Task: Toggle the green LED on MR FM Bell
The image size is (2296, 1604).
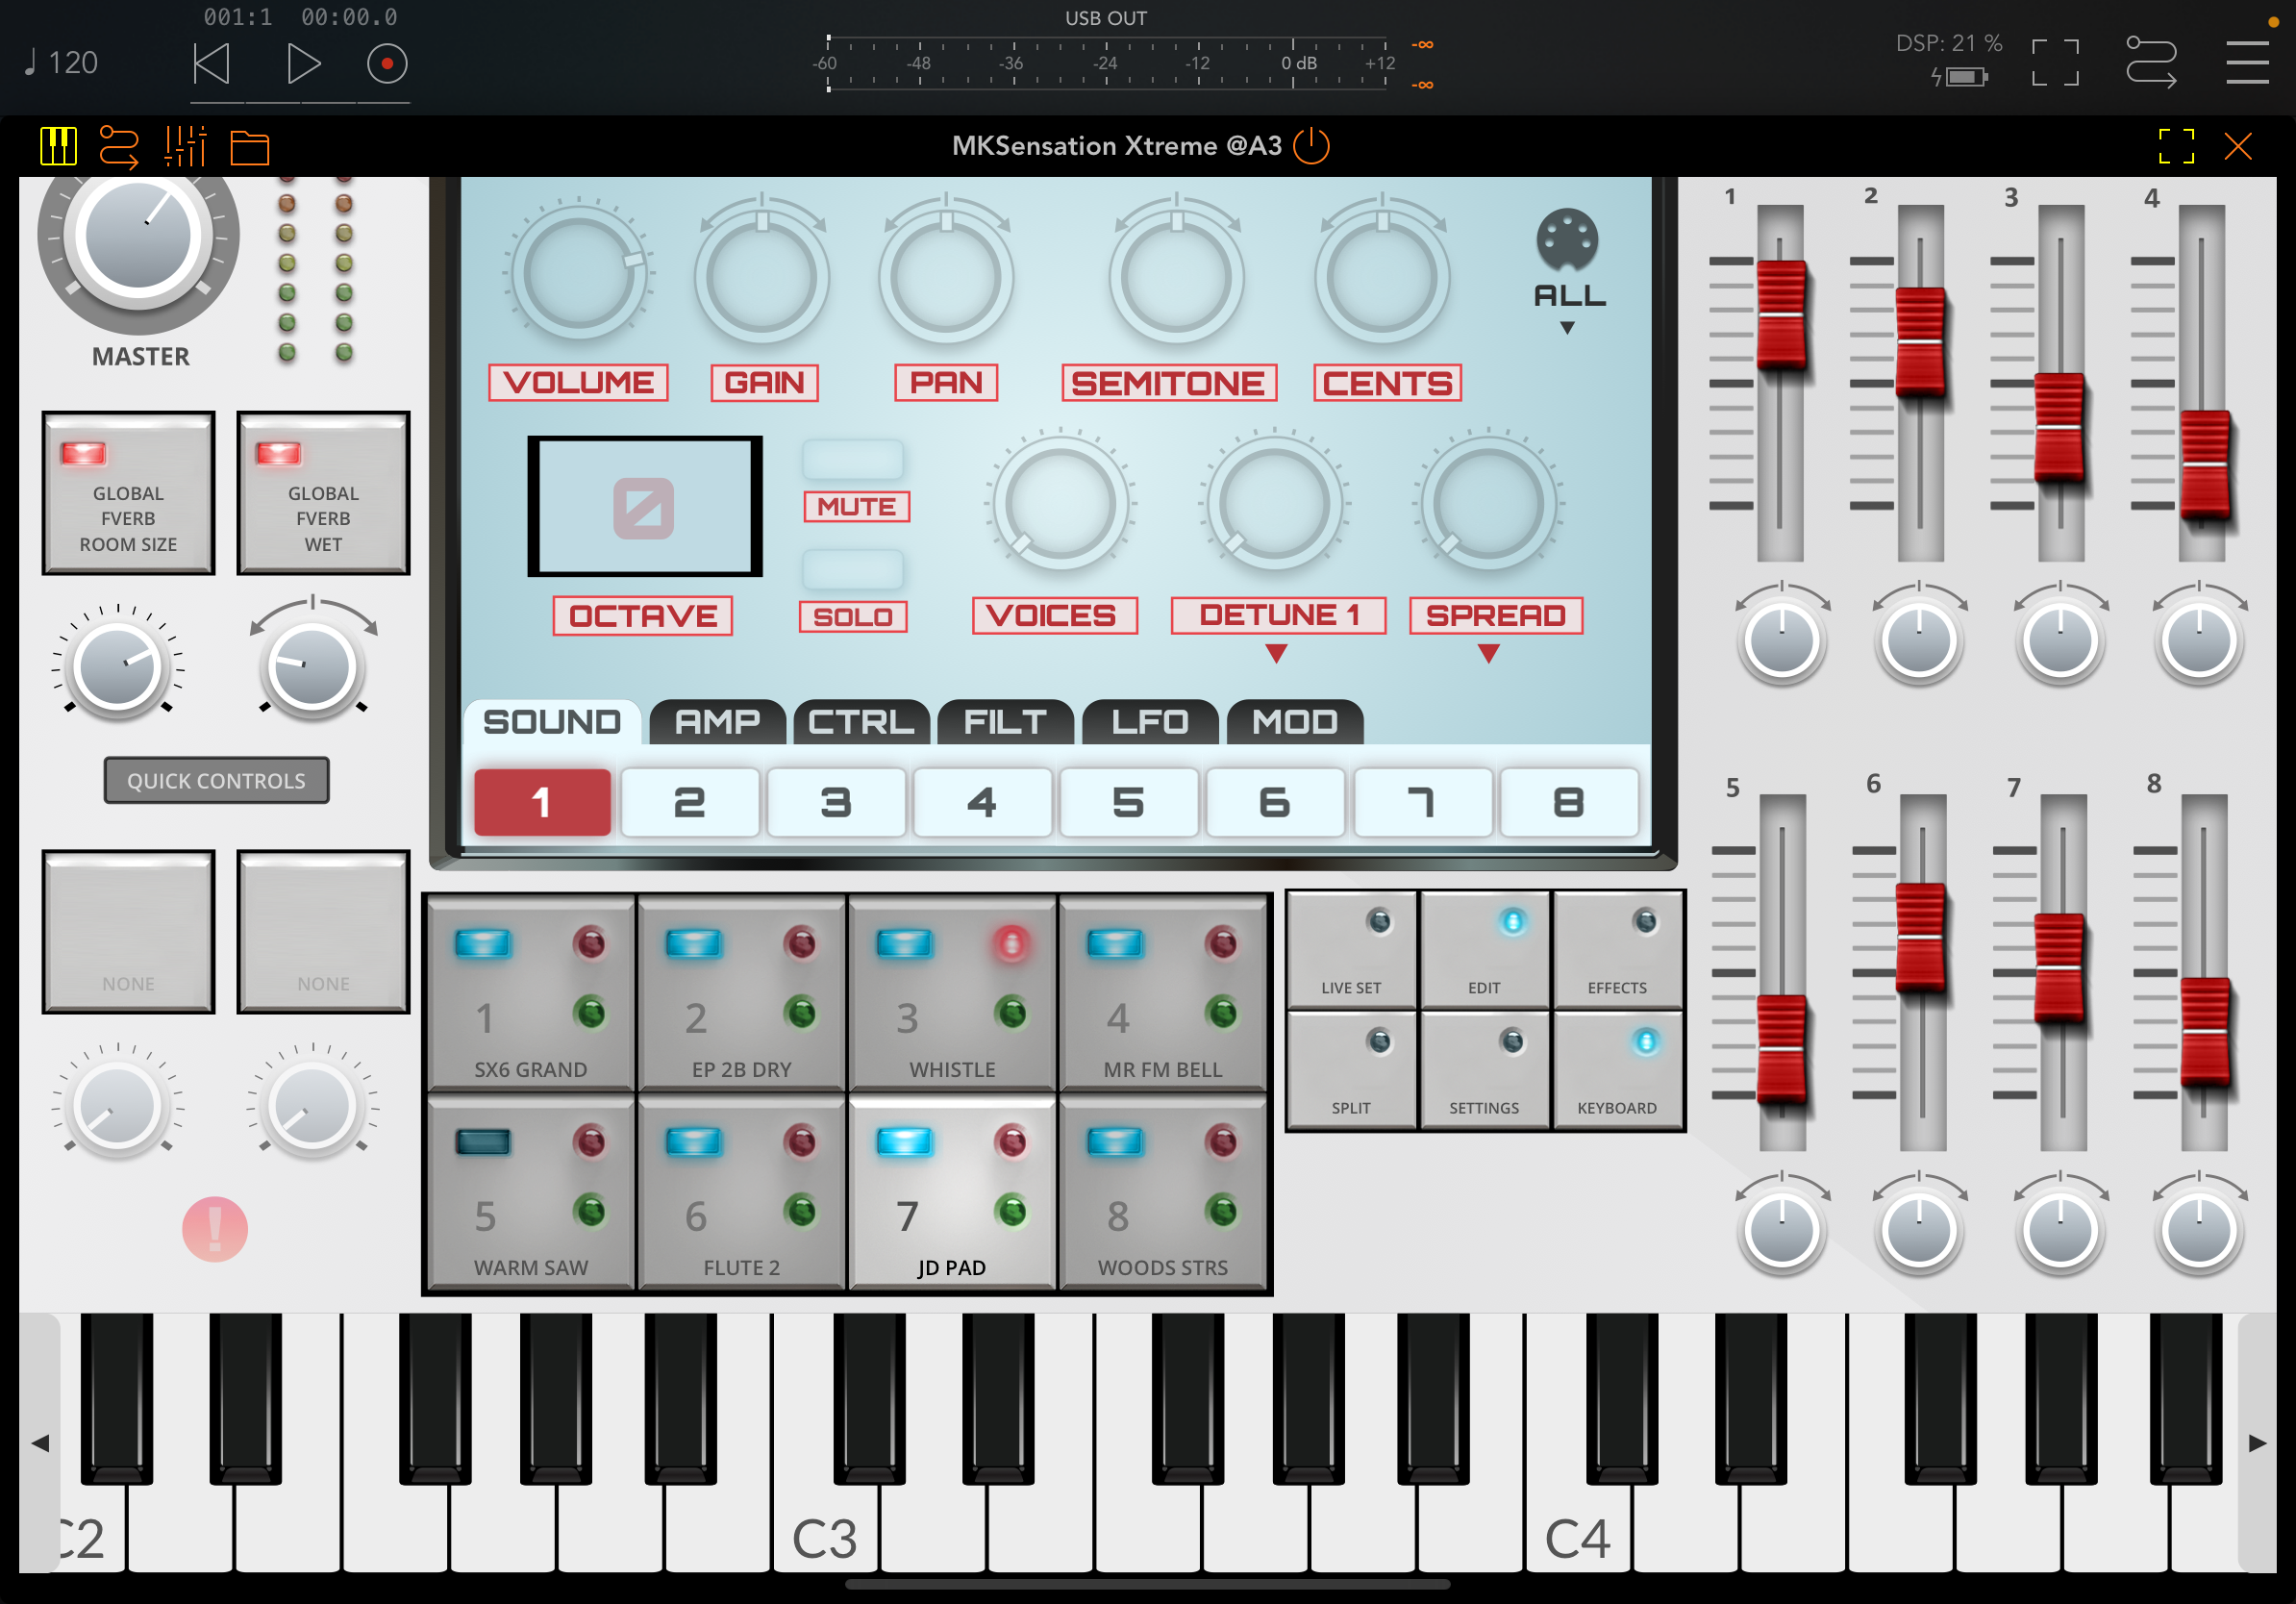Action: pos(1222,1012)
